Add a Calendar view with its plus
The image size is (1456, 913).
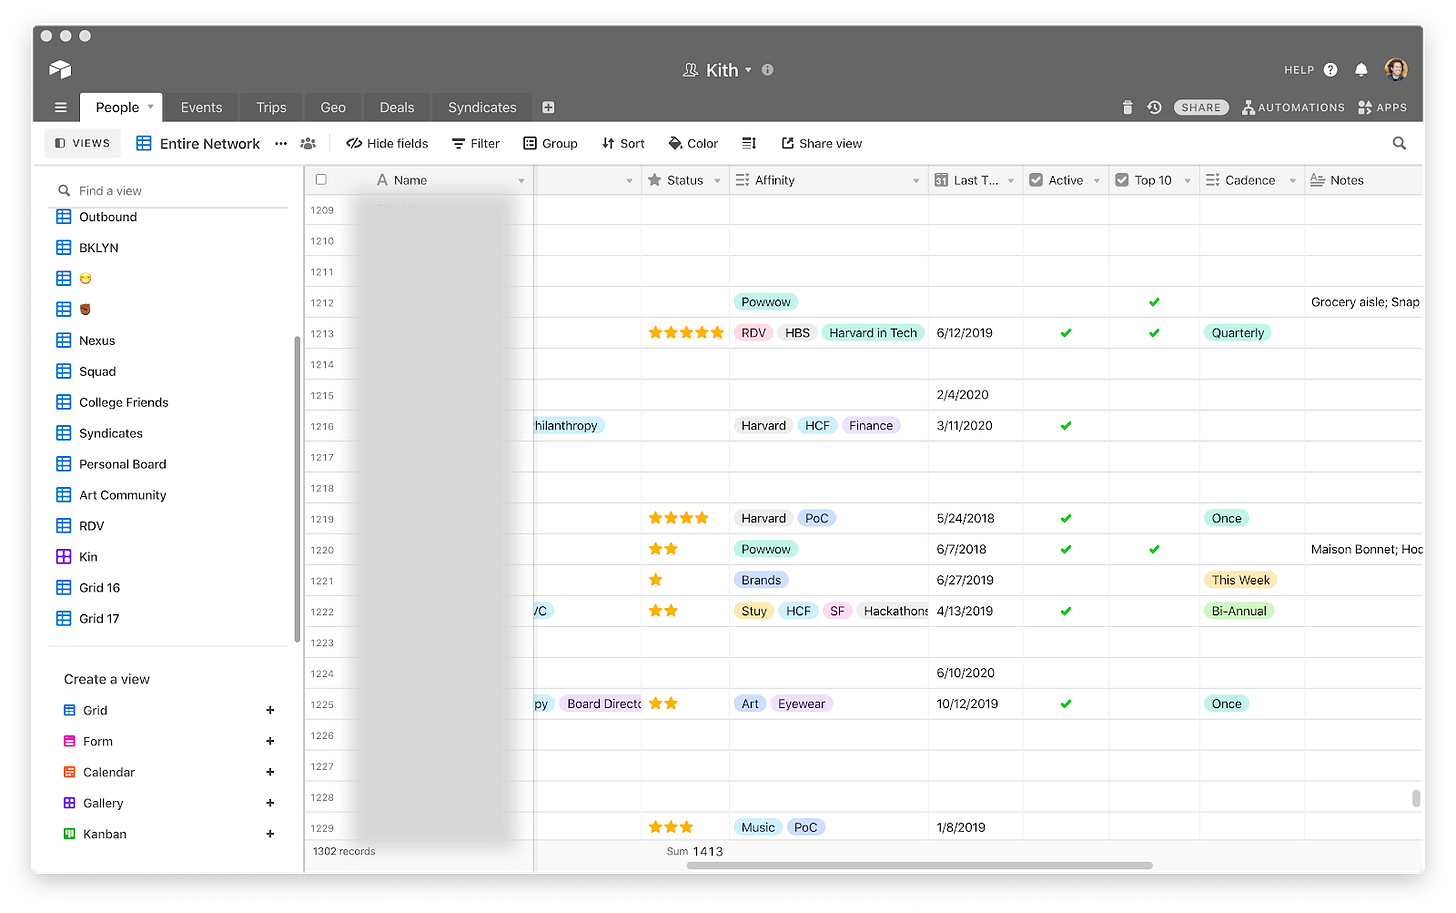point(270,773)
